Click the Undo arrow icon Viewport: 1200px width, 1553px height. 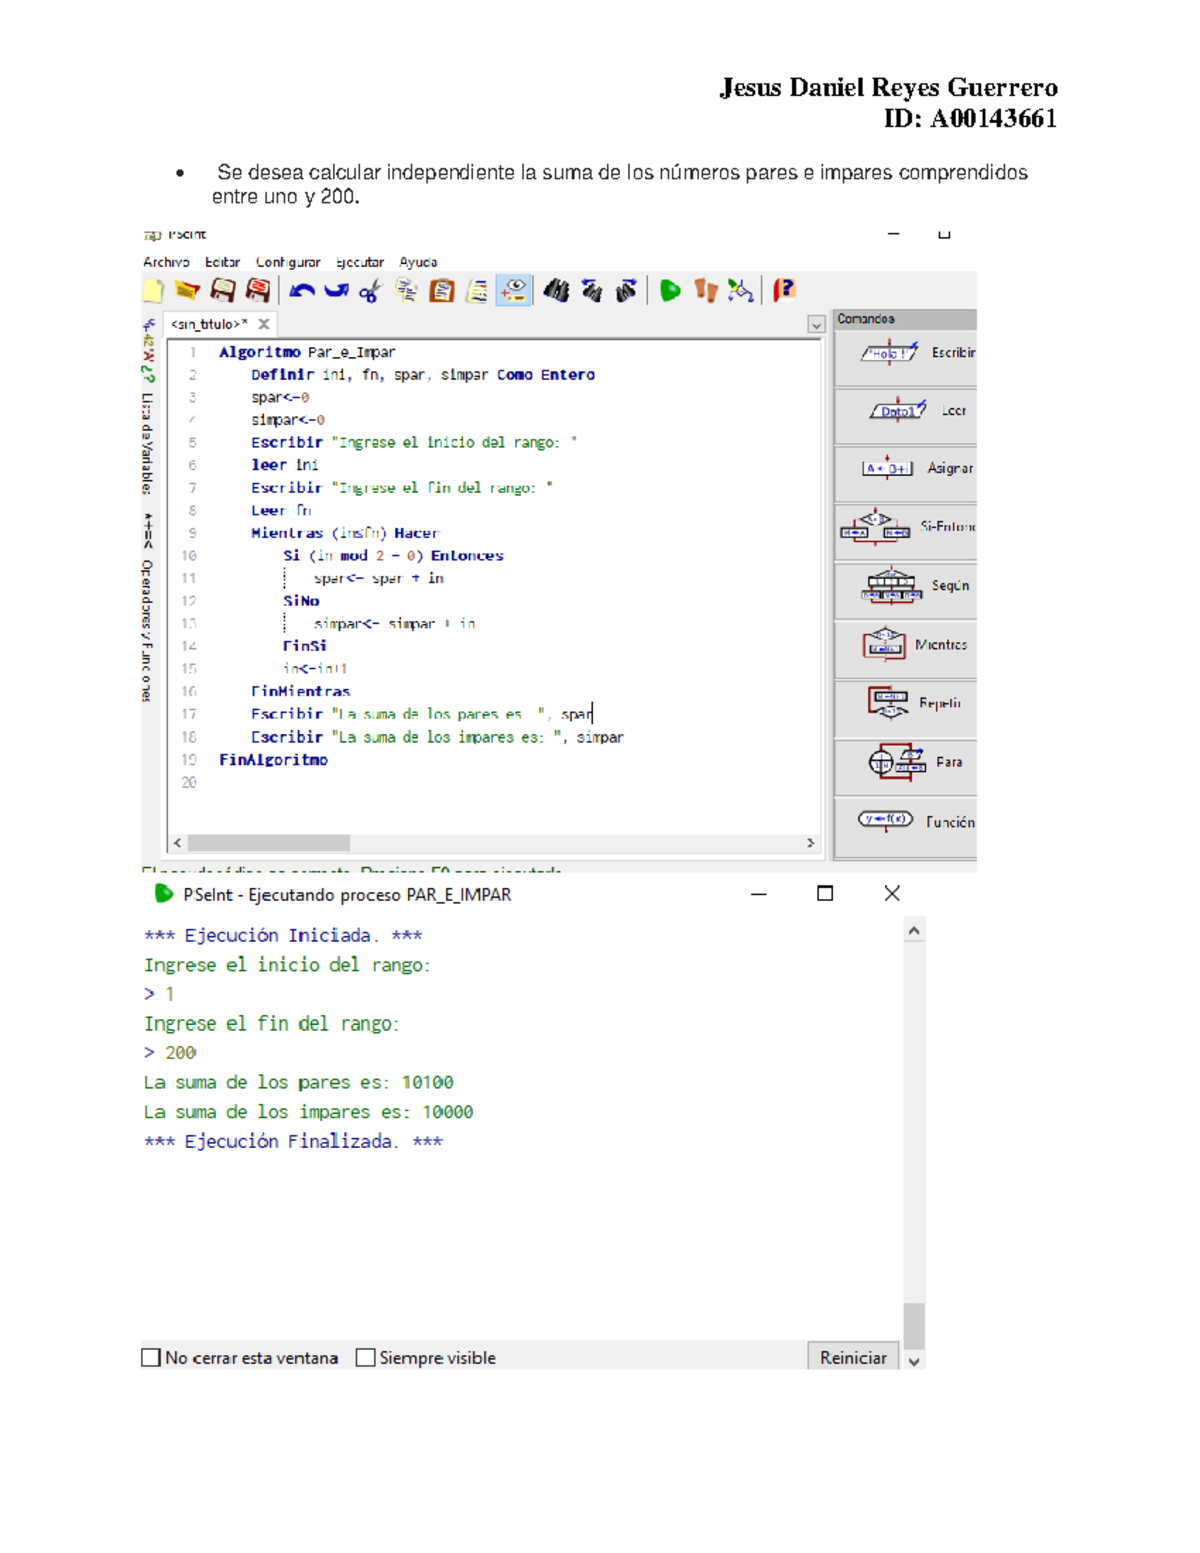tap(301, 291)
